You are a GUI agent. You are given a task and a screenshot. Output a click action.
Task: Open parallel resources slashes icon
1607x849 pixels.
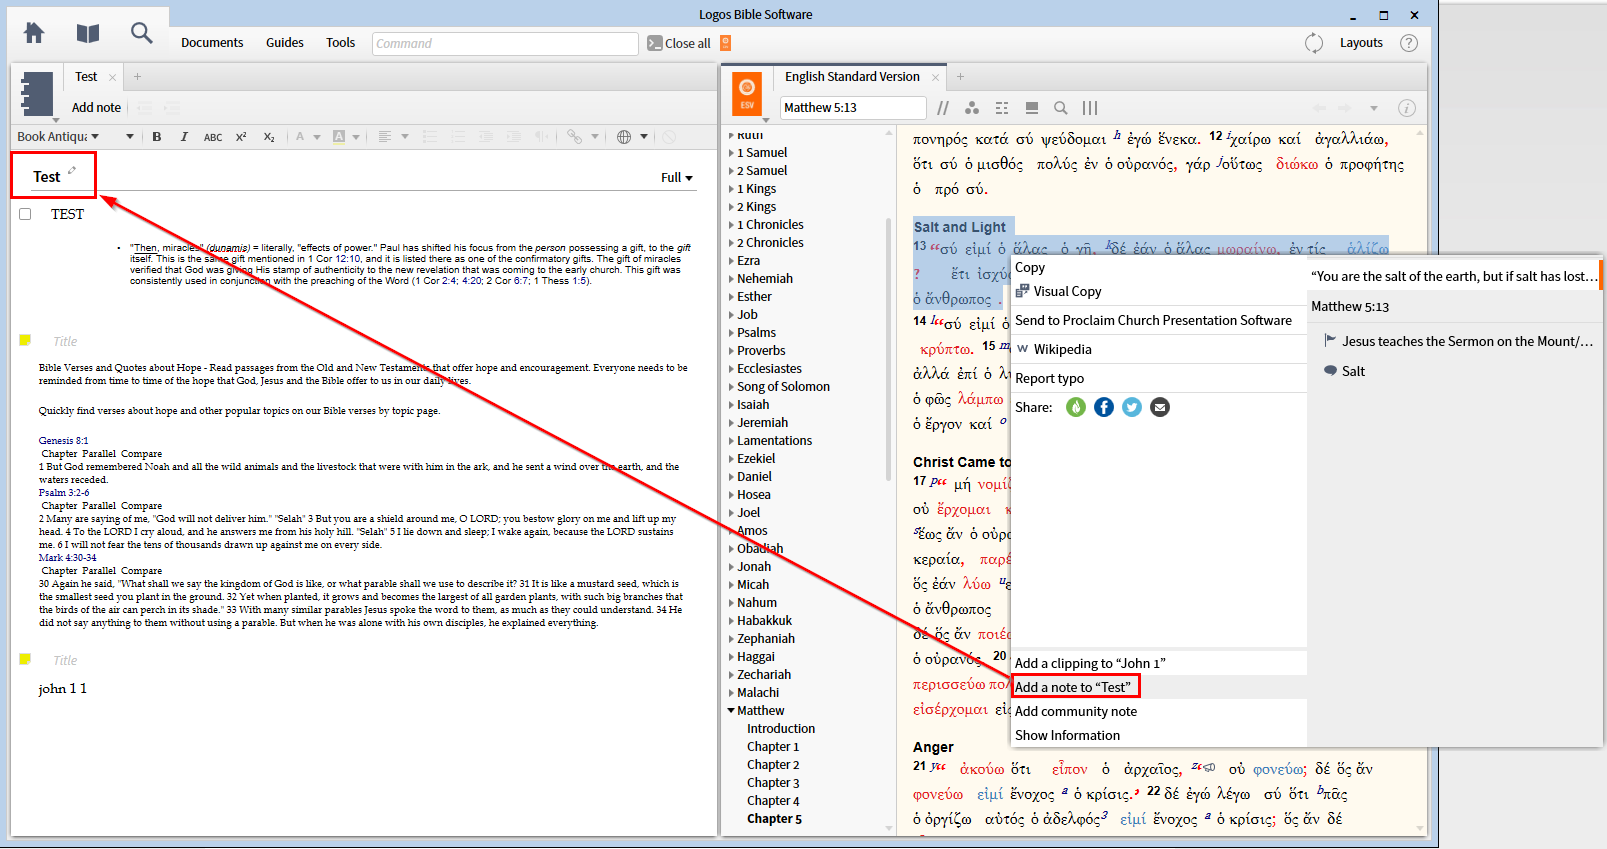[x=943, y=108]
